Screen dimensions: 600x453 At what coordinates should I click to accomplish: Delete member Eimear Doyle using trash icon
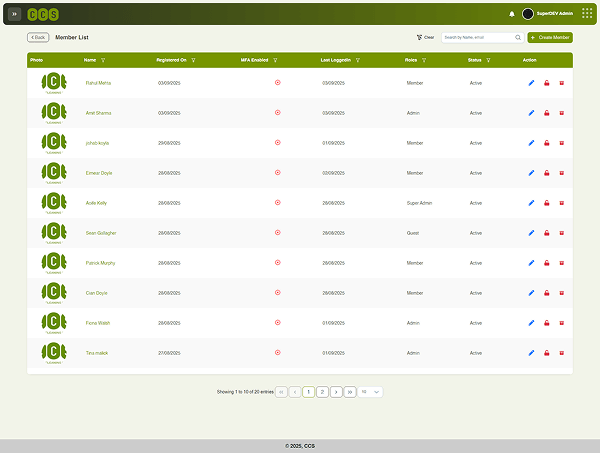pos(561,173)
